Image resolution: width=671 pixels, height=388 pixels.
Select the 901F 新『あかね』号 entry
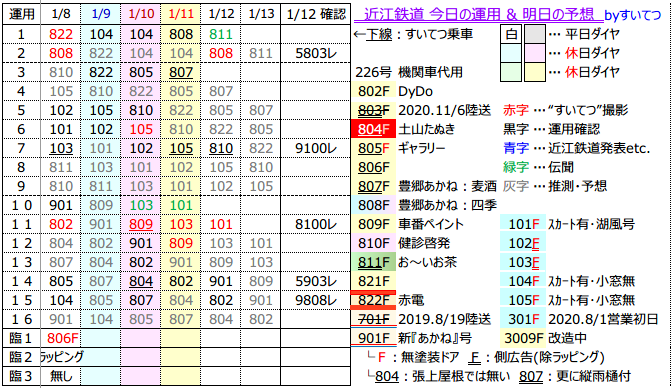pos(412,338)
